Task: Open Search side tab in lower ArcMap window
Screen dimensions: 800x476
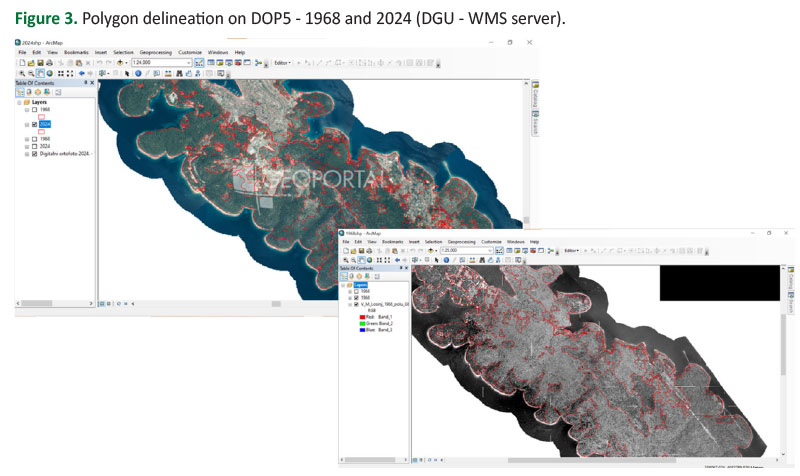Action: (x=789, y=304)
